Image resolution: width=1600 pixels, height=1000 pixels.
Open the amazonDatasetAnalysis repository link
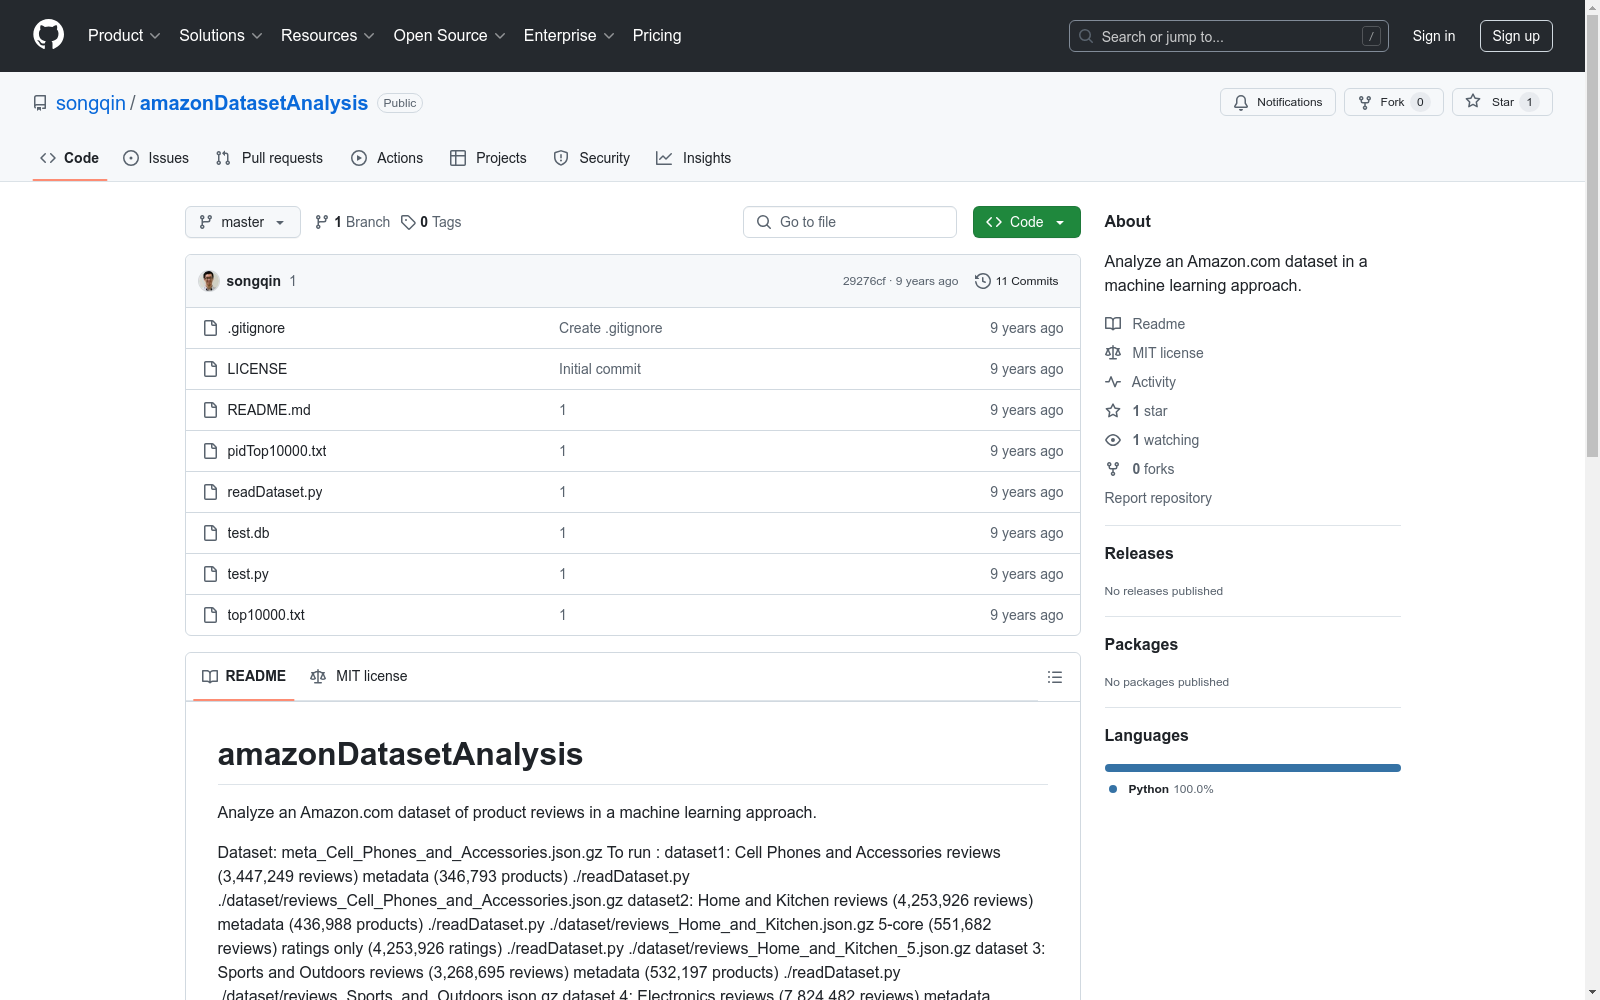tap(254, 103)
